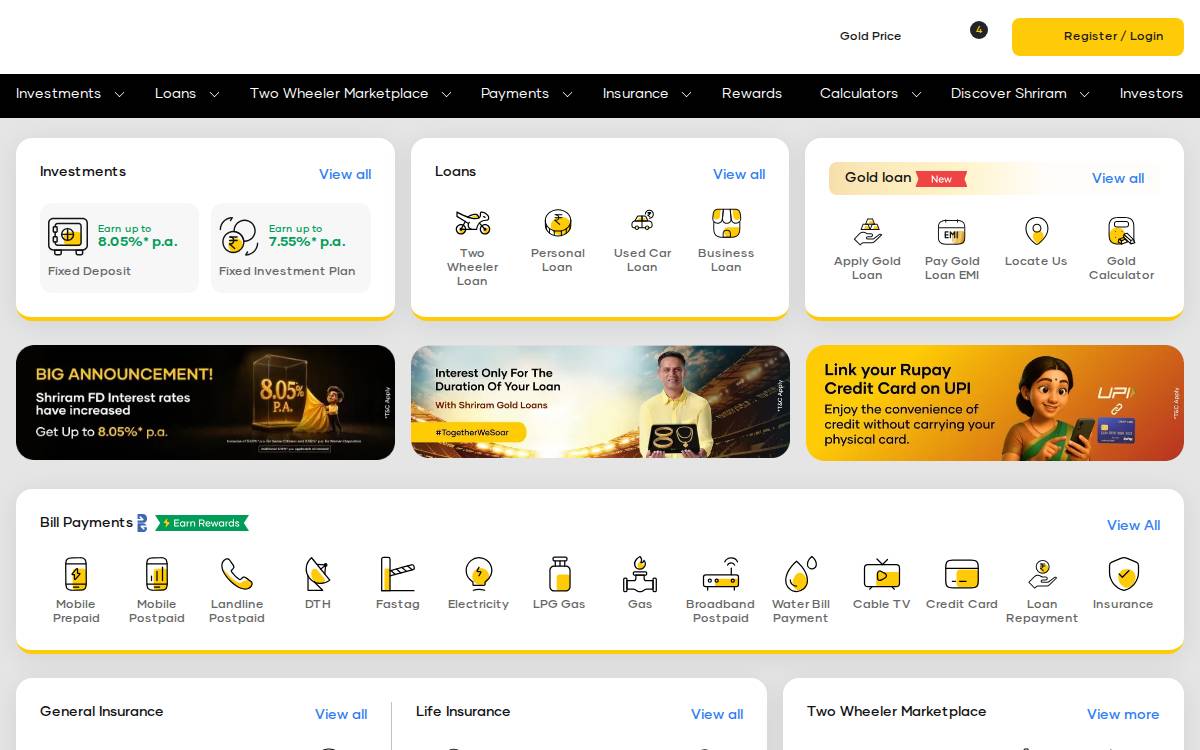Select the Business Loan shop icon

pos(726,222)
